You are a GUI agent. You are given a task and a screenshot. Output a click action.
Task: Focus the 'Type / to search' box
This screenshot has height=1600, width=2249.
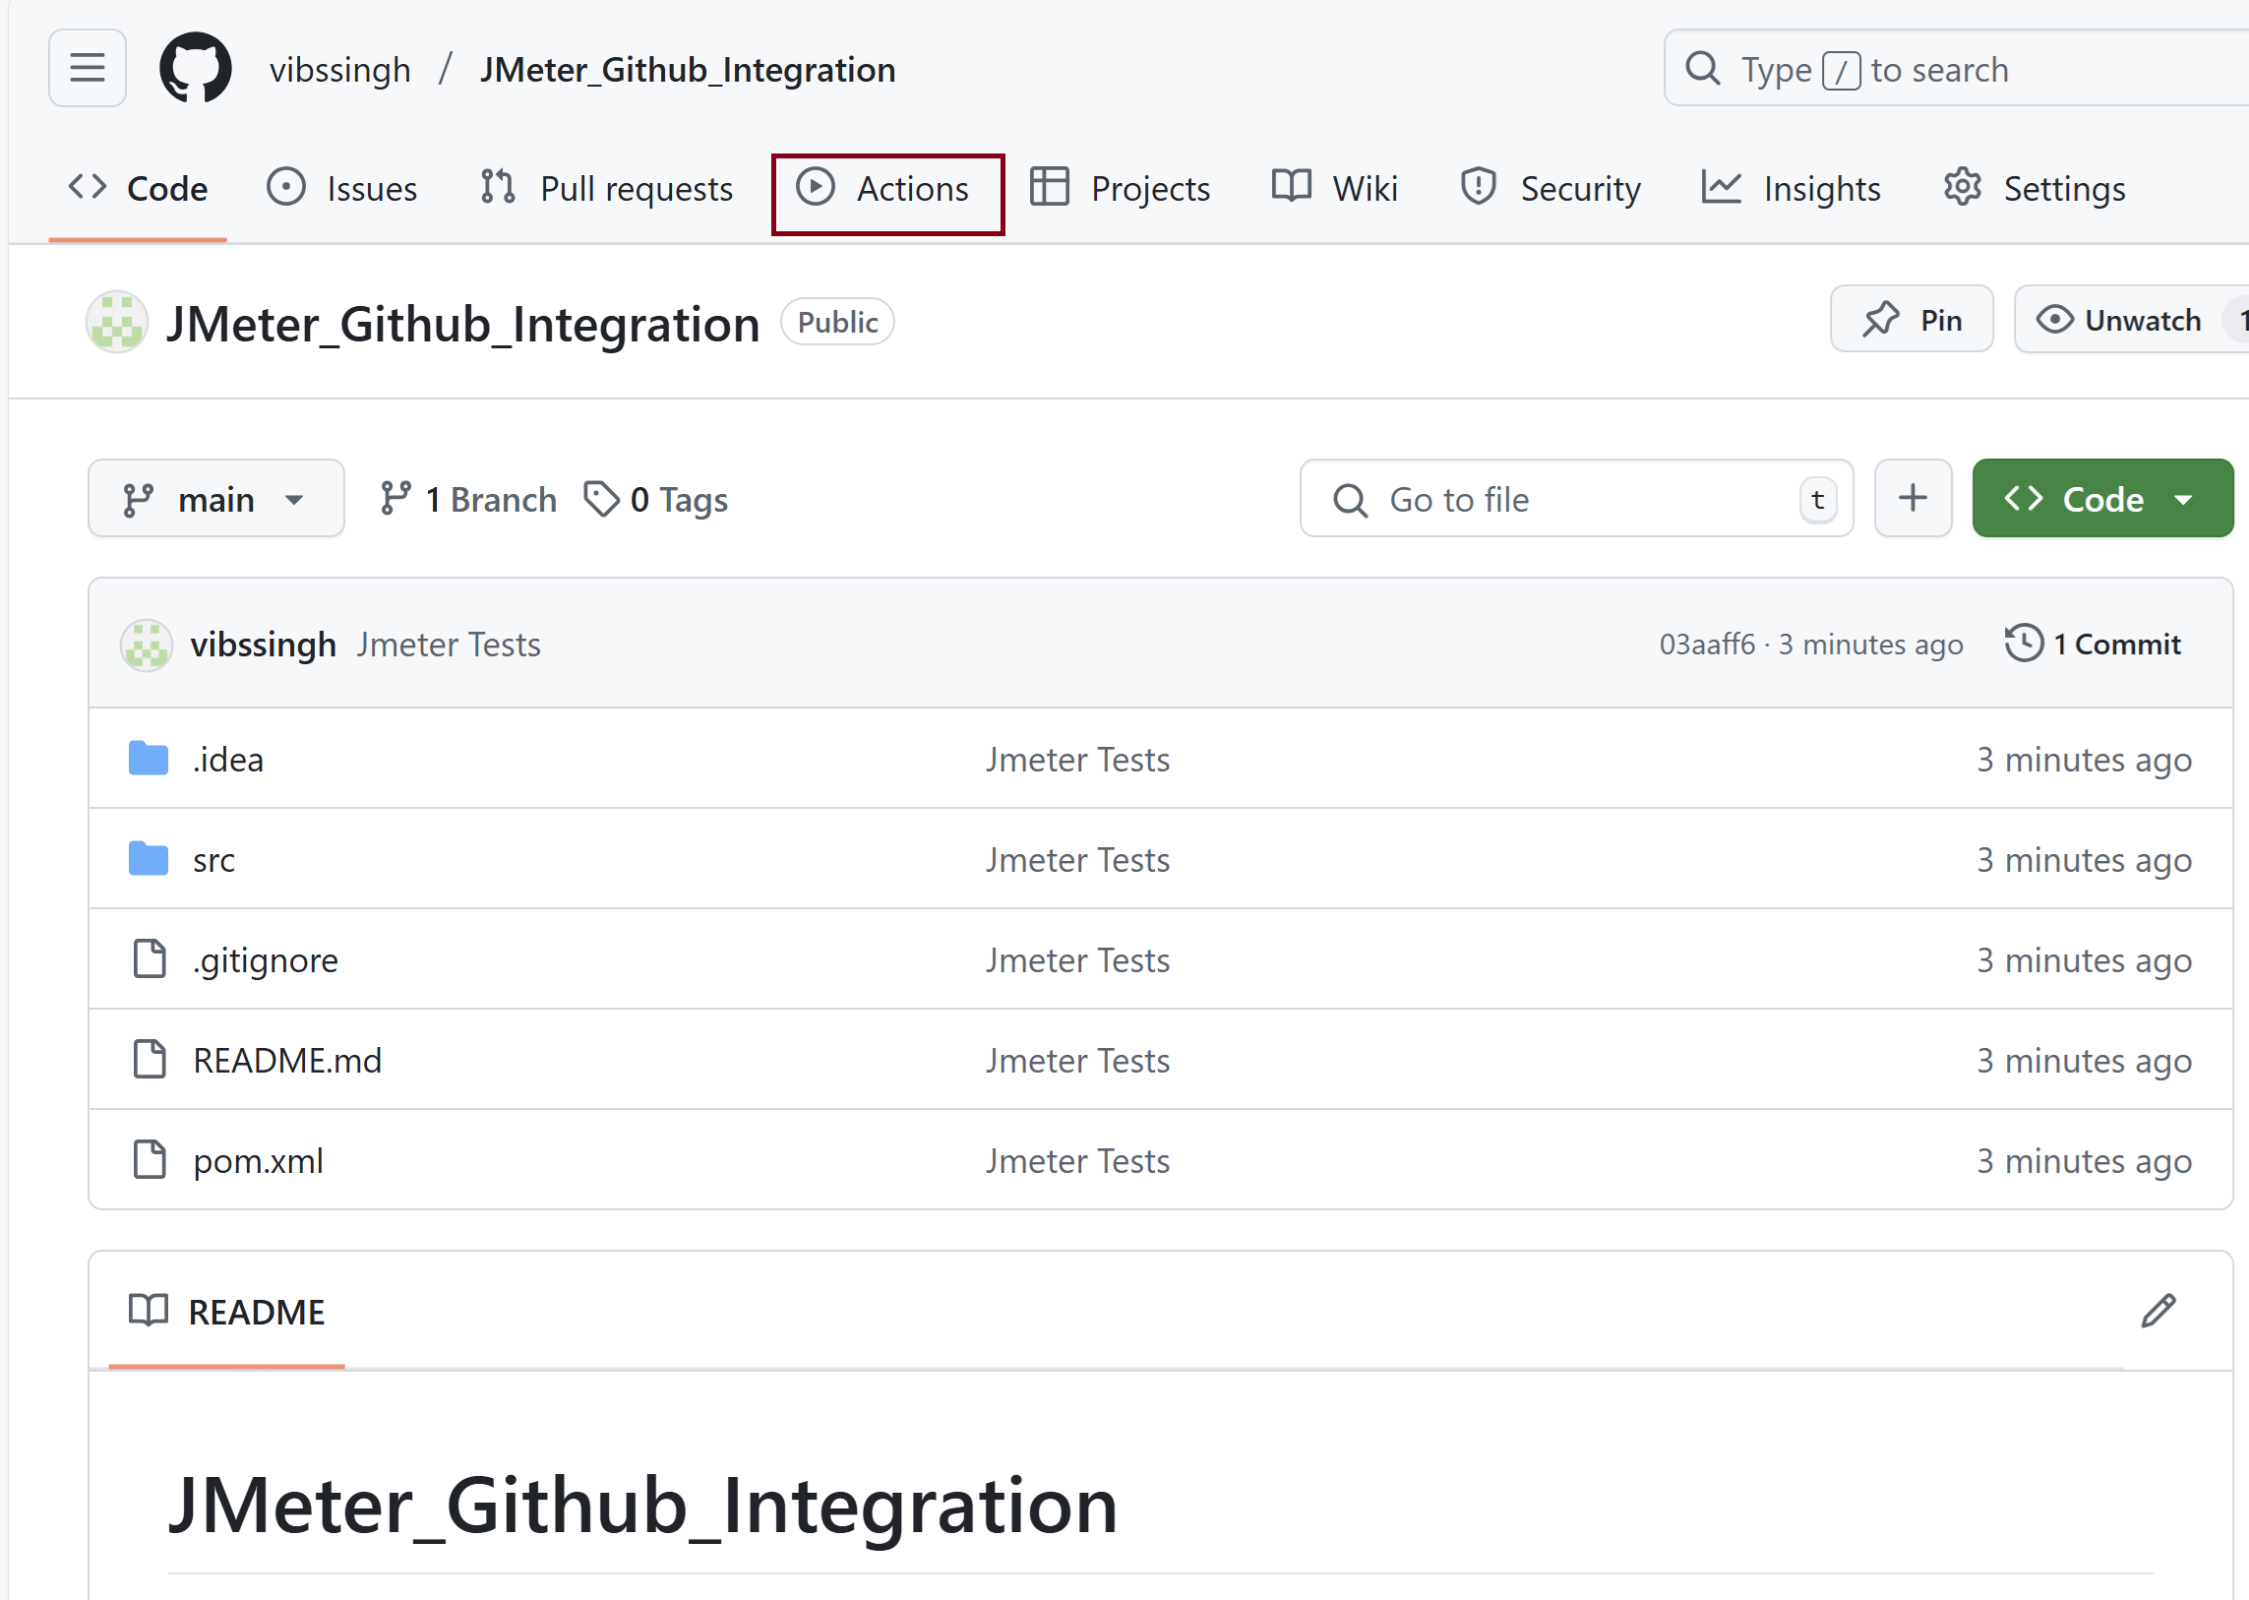(1956, 68)
